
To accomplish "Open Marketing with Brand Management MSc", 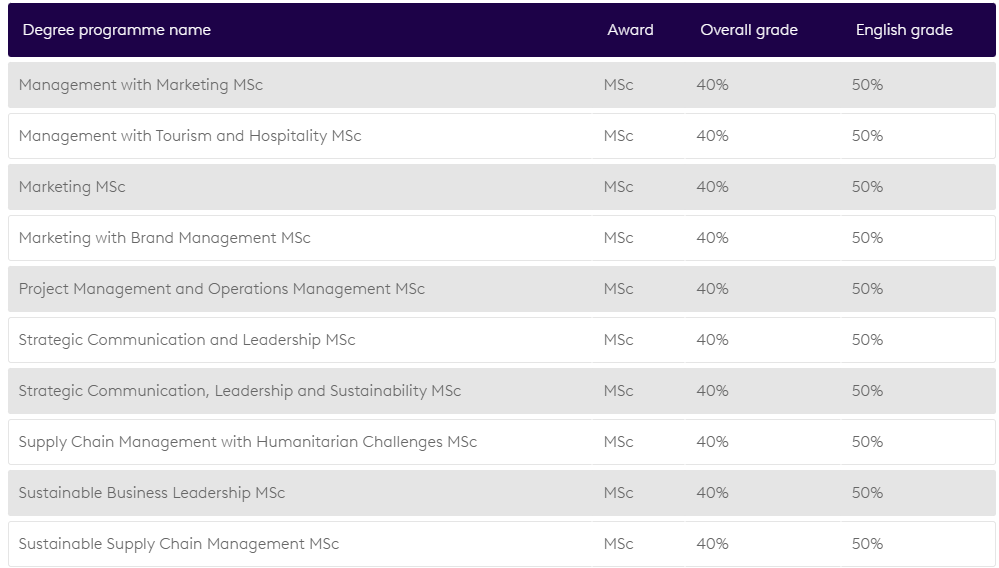I will pos(164,238).
